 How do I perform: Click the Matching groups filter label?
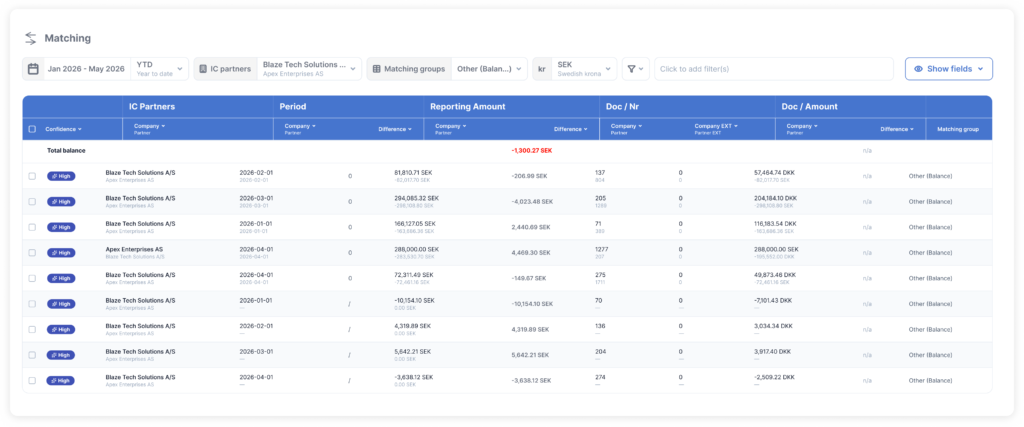pos(414,69)
